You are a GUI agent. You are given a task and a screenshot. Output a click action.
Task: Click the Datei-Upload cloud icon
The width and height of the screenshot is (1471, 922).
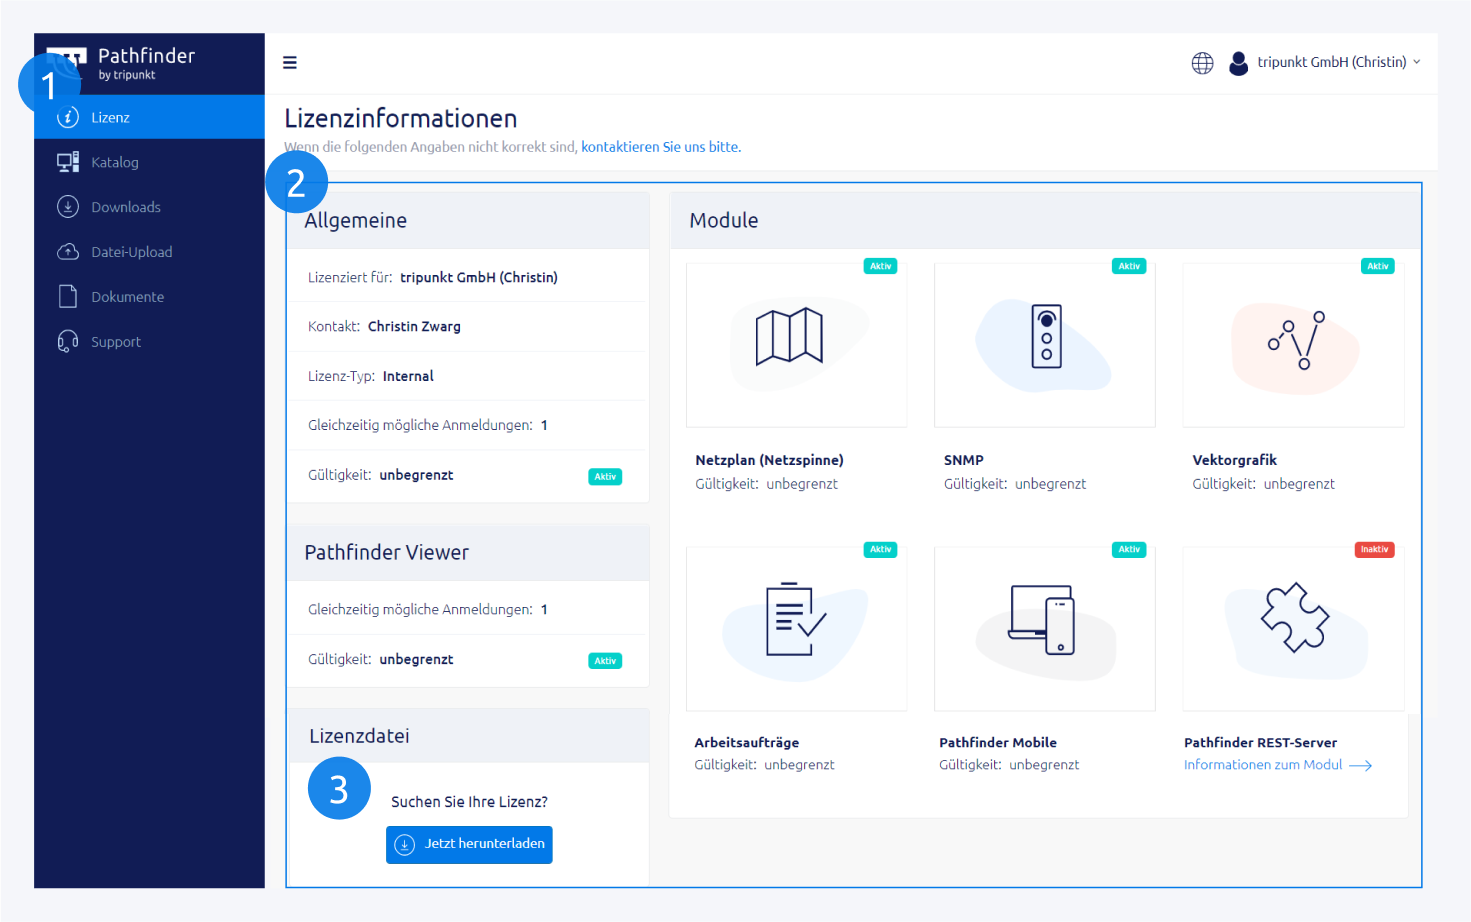click(x=68, y=252)
